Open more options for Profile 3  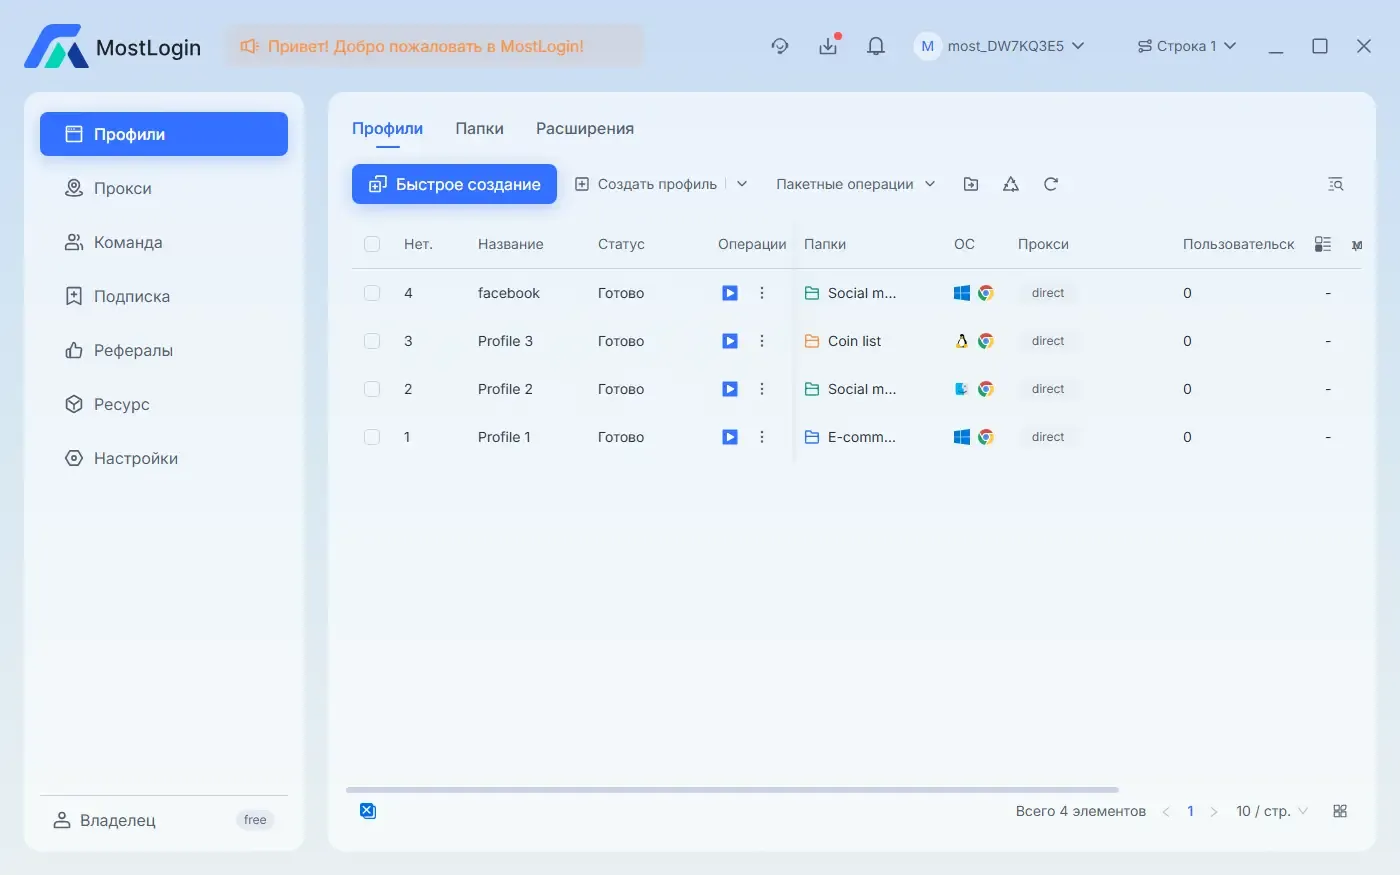762,341
